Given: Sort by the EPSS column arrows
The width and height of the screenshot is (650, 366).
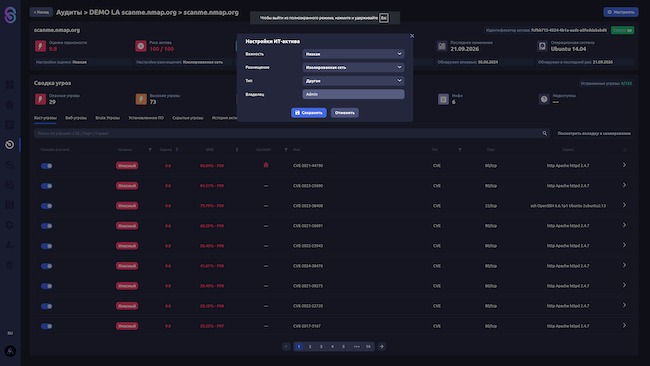Looking at the screenshot, I should pyautogui.click(x=237, y=150).
